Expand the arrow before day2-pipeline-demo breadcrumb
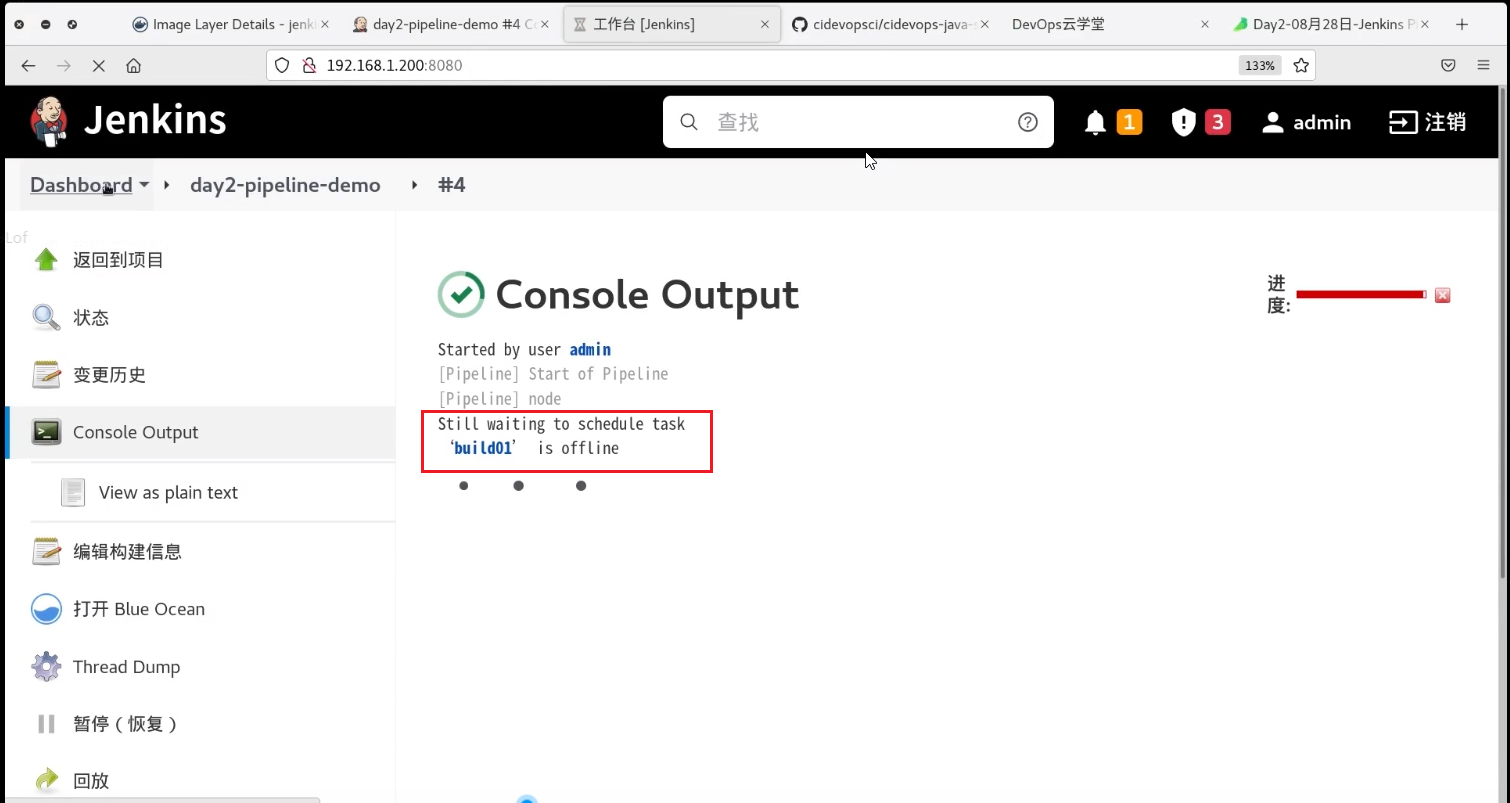 point(168,185)
